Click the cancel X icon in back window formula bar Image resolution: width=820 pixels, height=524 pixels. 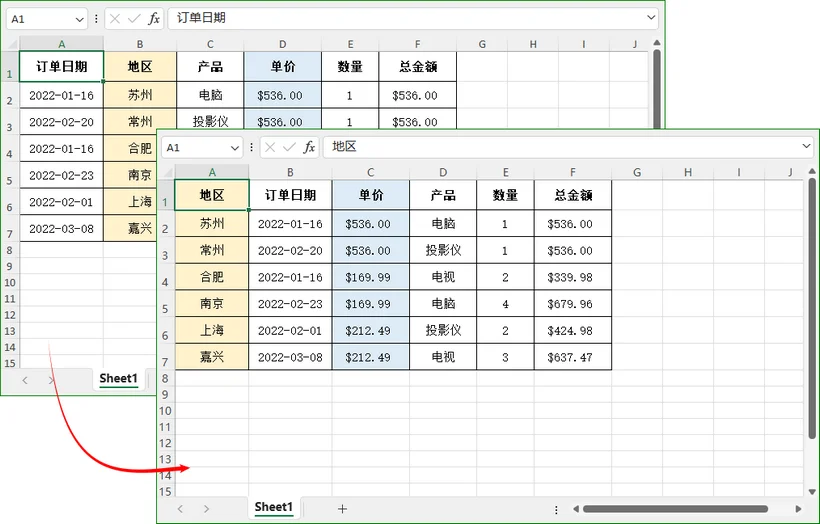[x=115, y=19]
